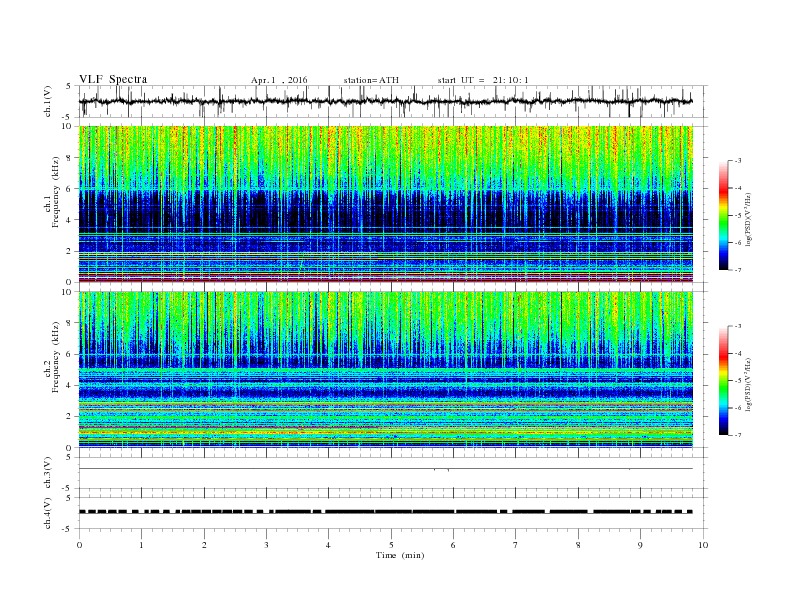Click the flat ch.3 voltage trace
The height and width of the screenshot is (612, 792).
click(x=386, y=469)
